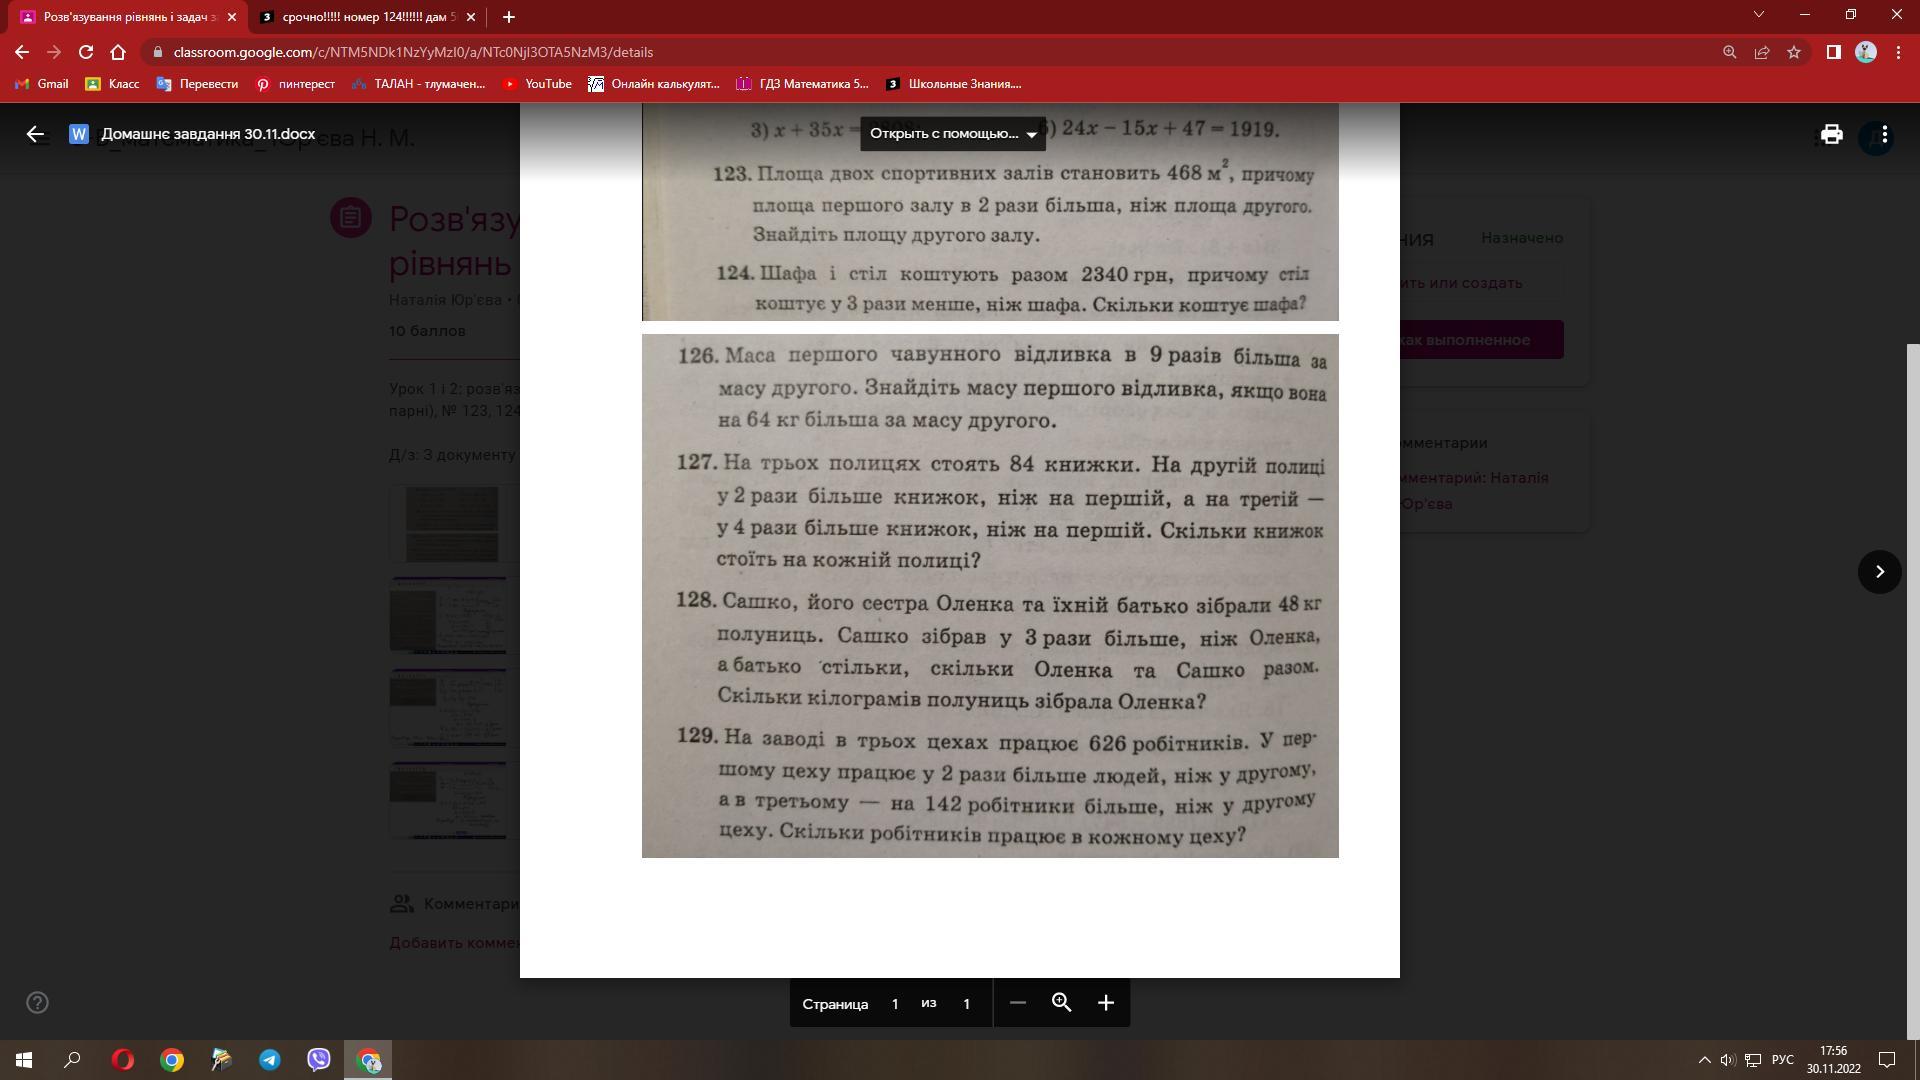Reload the page

tap(86, 52)
